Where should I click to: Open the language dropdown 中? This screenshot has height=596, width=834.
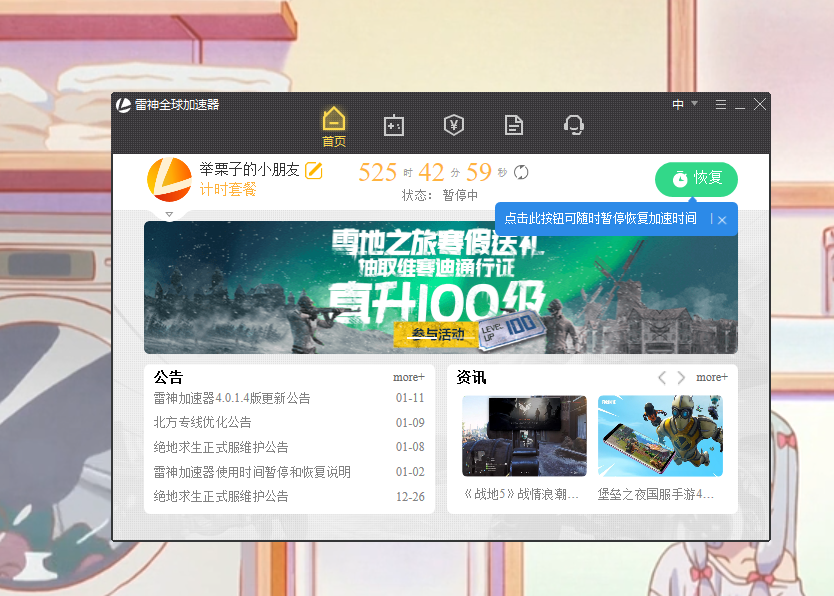(x=685, y=104)
